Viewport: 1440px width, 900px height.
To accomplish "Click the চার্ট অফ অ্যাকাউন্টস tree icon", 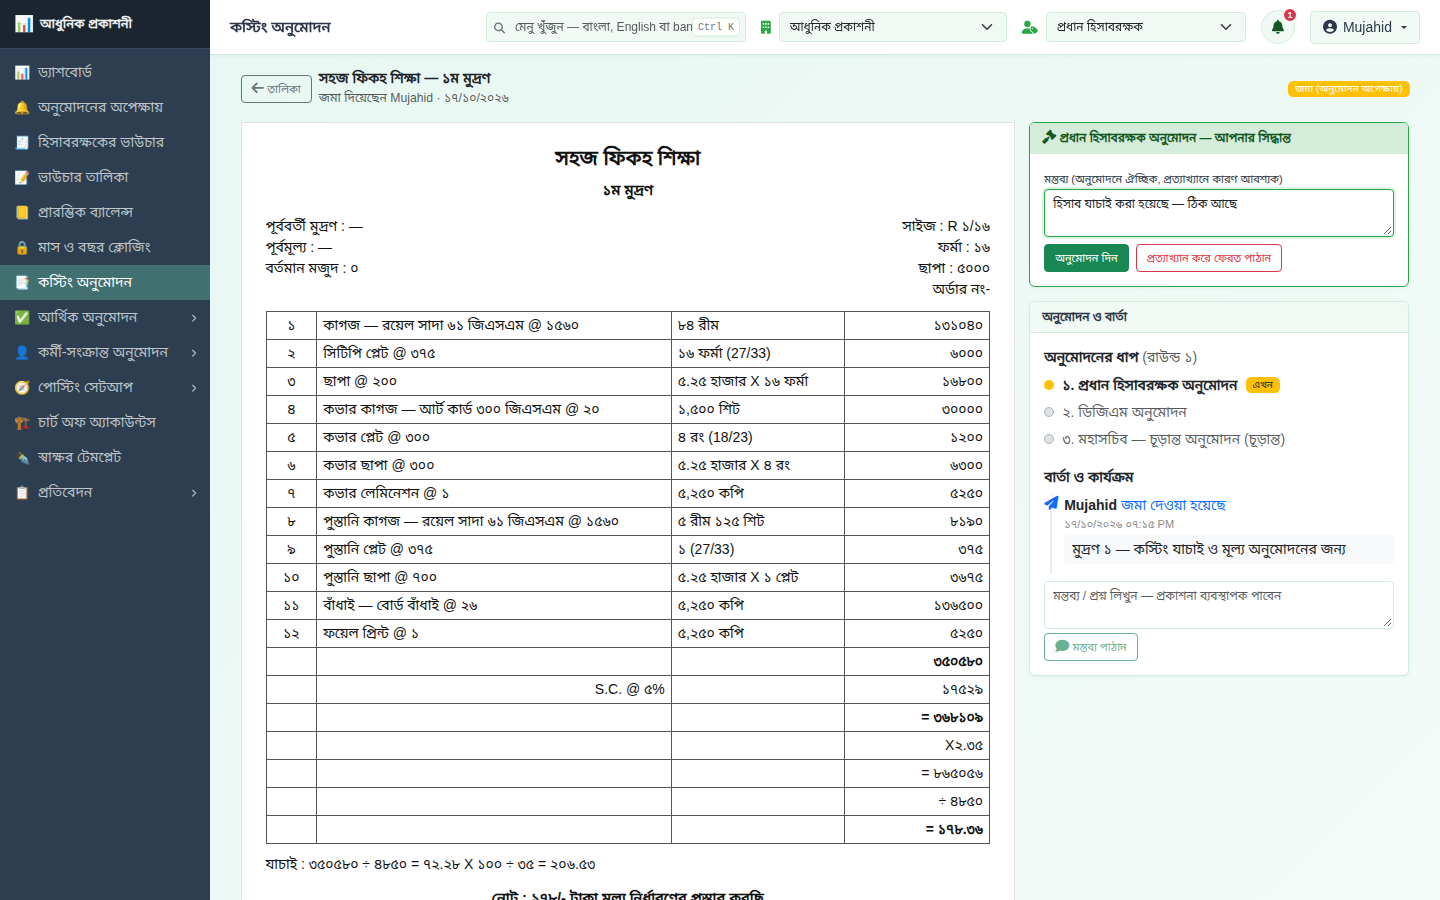I will 22,423.
